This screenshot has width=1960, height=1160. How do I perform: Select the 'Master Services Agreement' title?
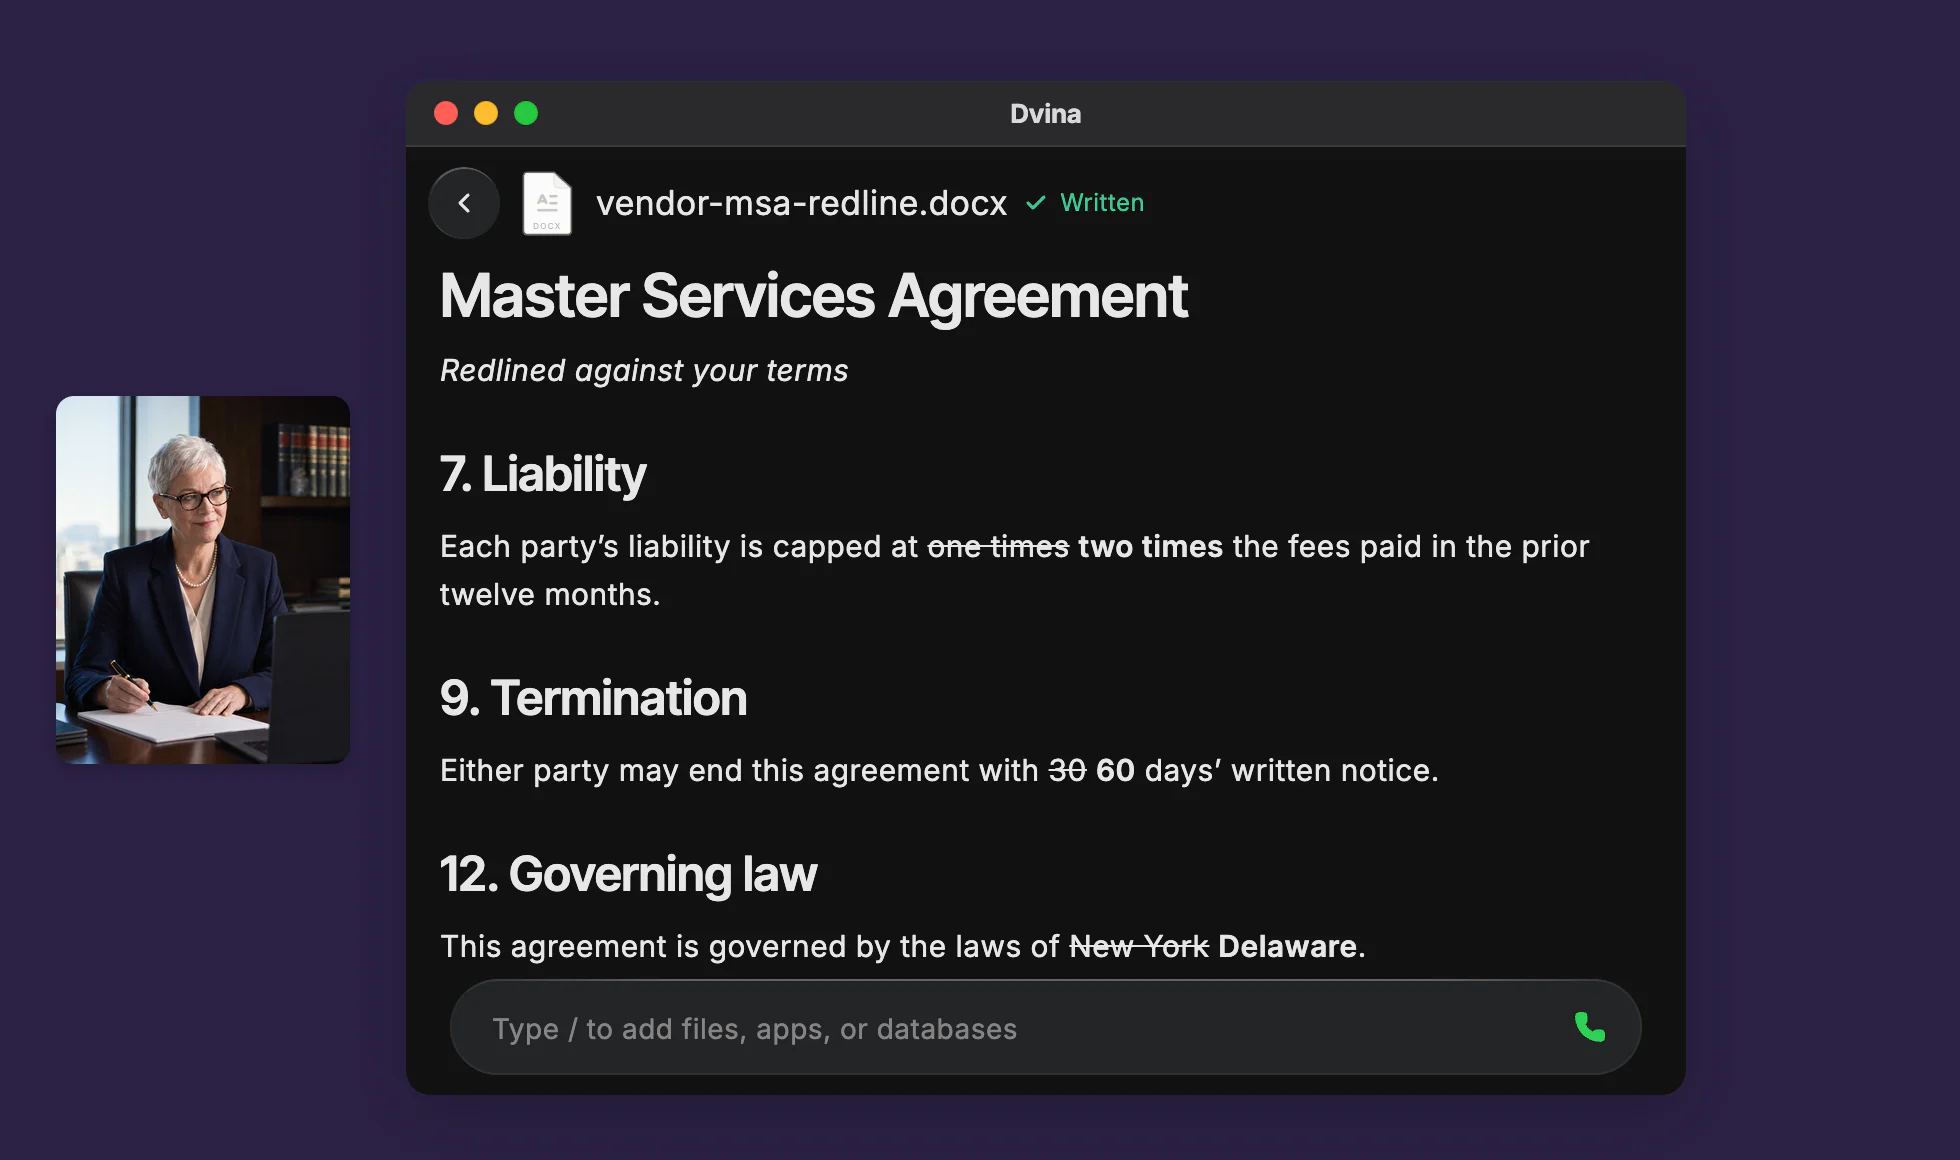[x=813, y=297]
